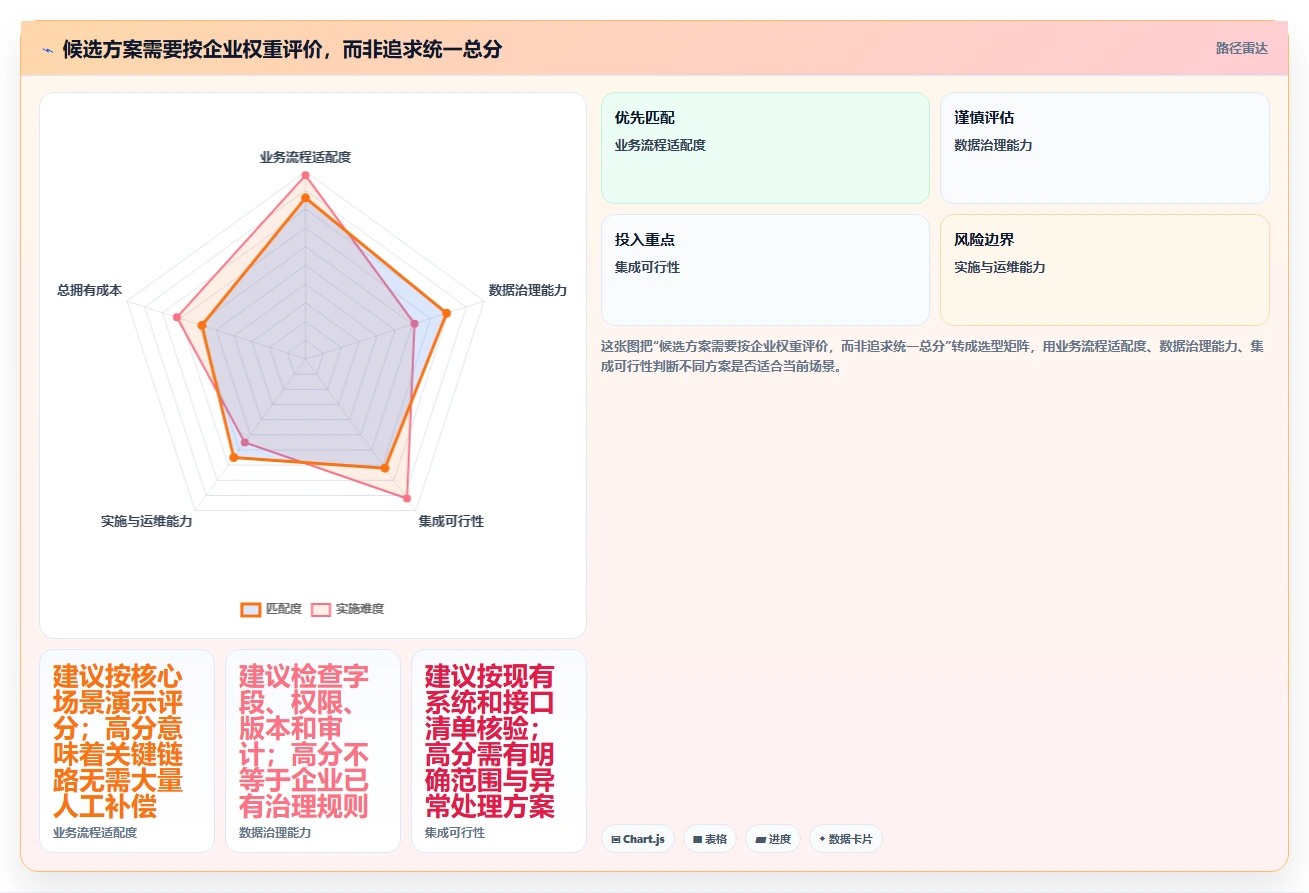Click the 进度 tag icon

(x=760, y=839)
